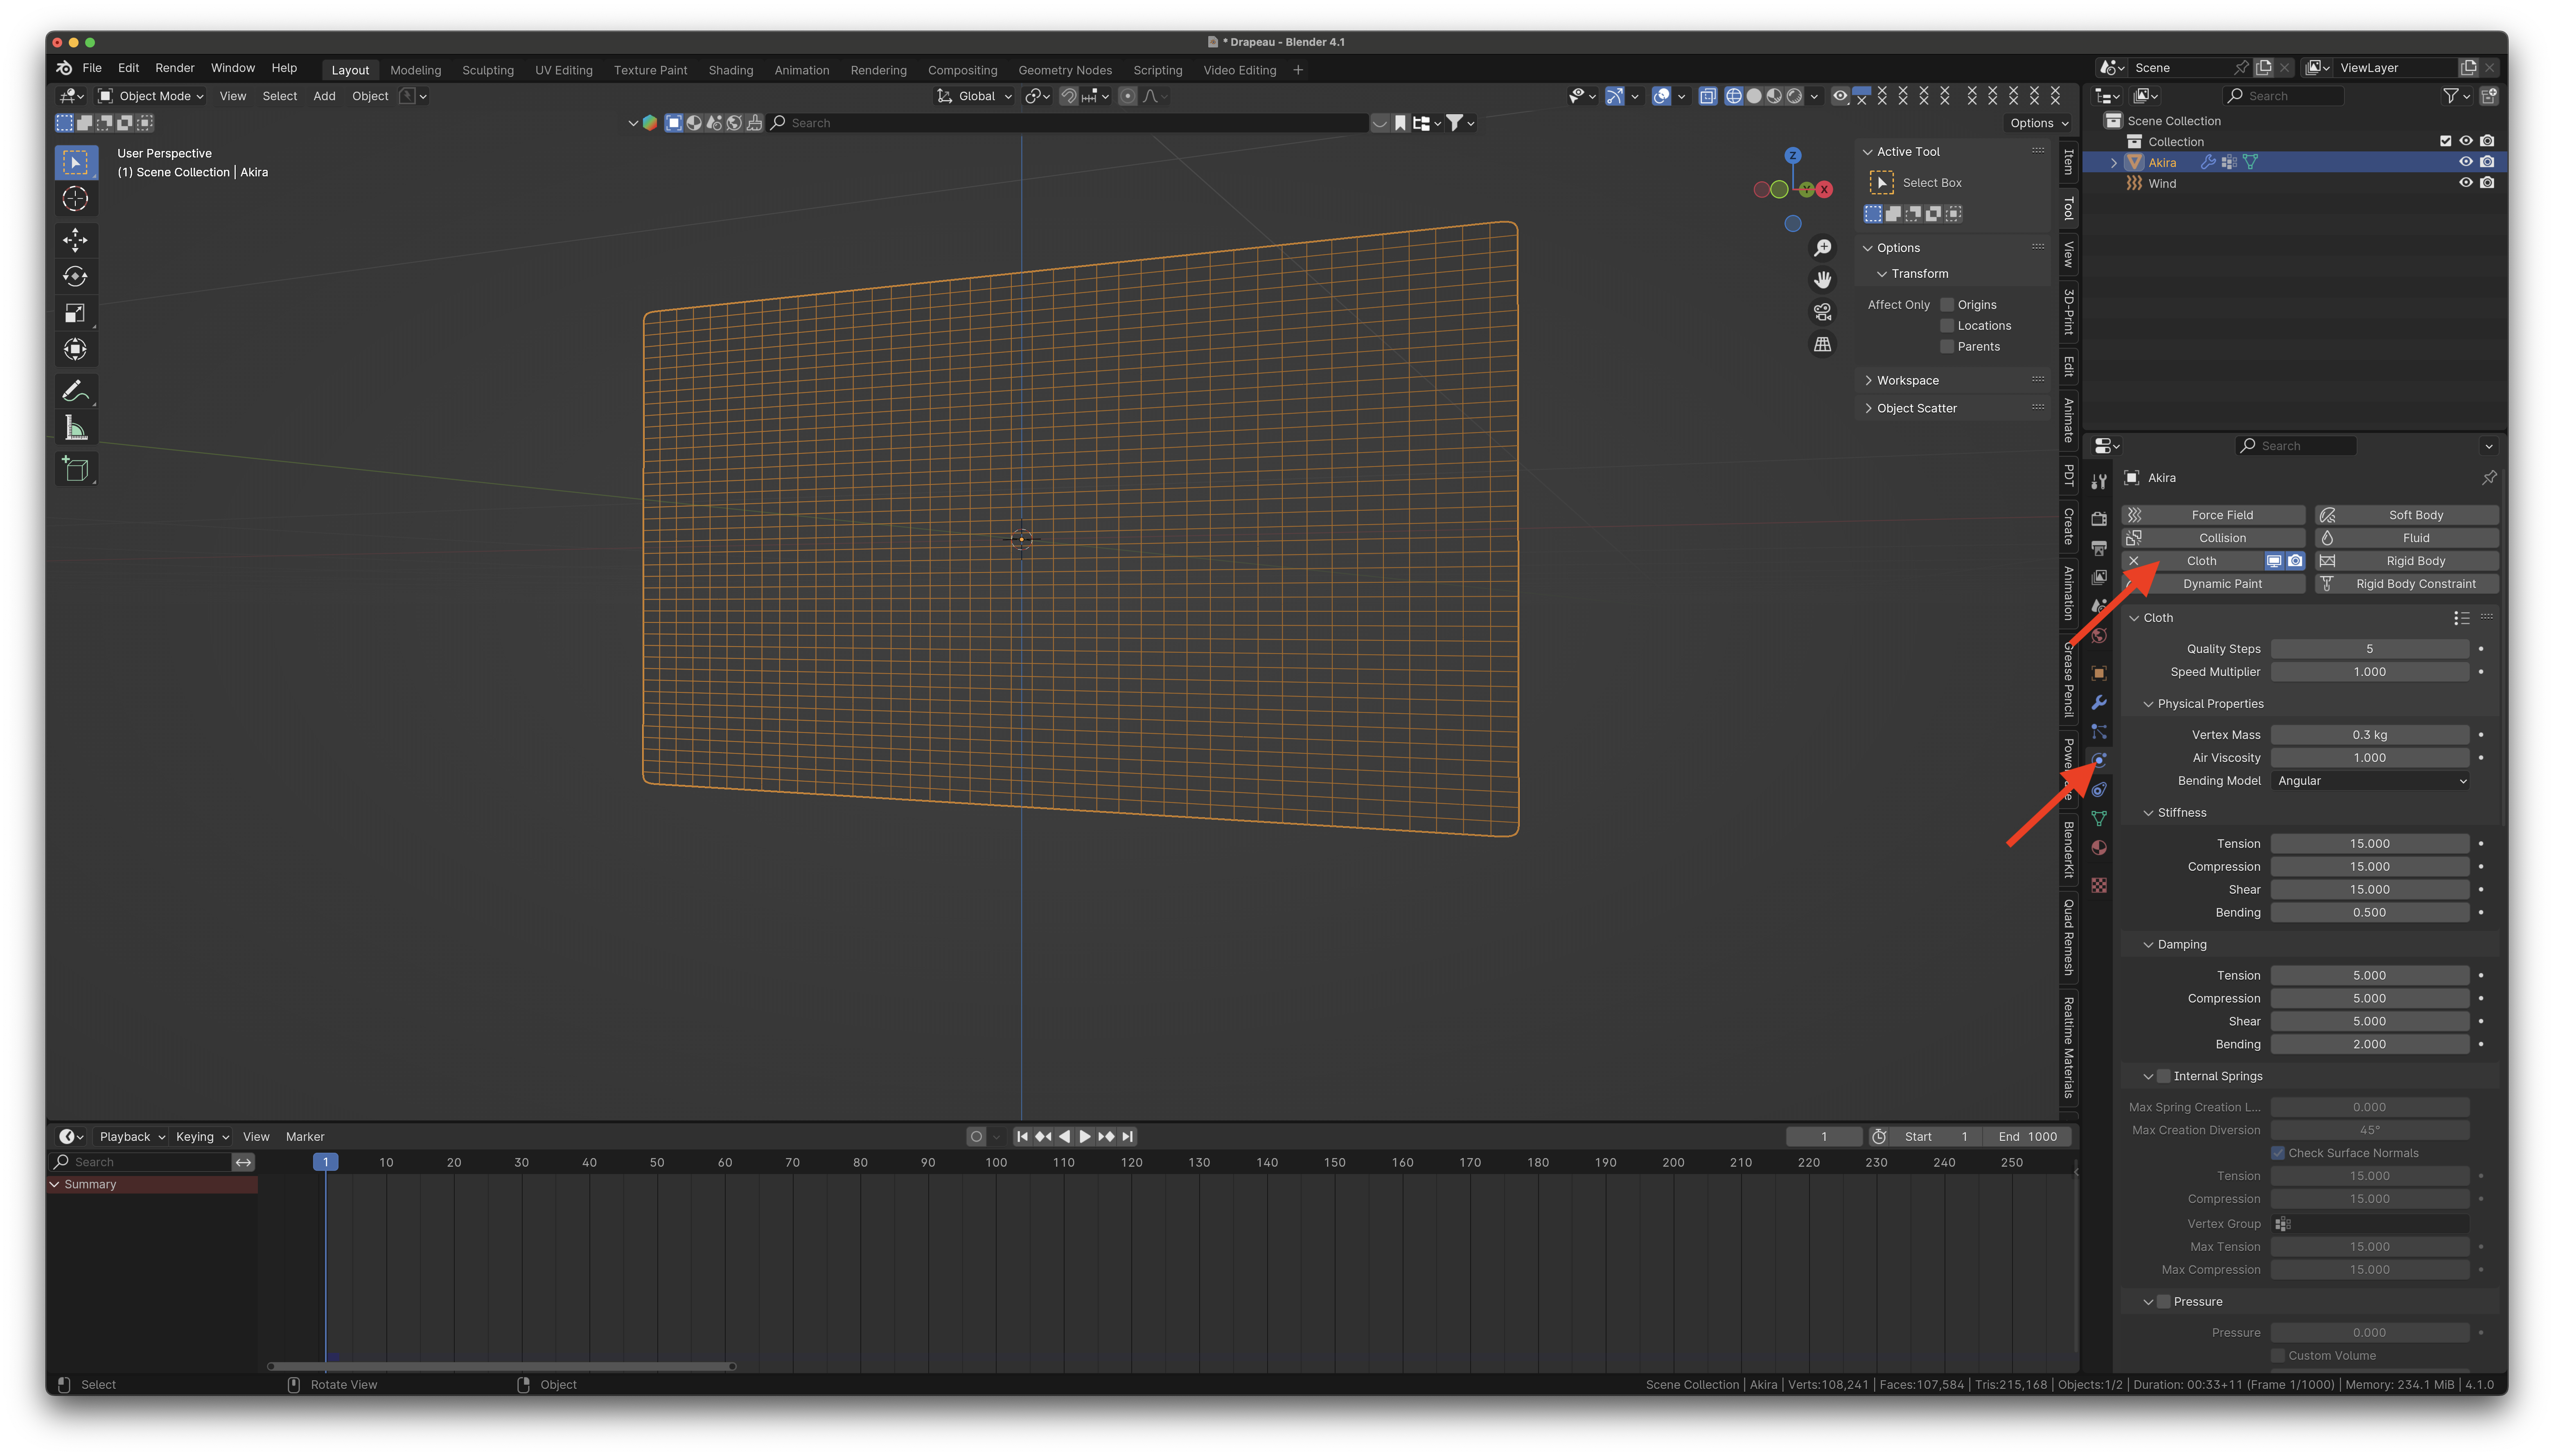Add Dynamic Paint physics
The width and height of the screenshot is (2554, 1456).
pyautogui.click(x=2214, y=584)
